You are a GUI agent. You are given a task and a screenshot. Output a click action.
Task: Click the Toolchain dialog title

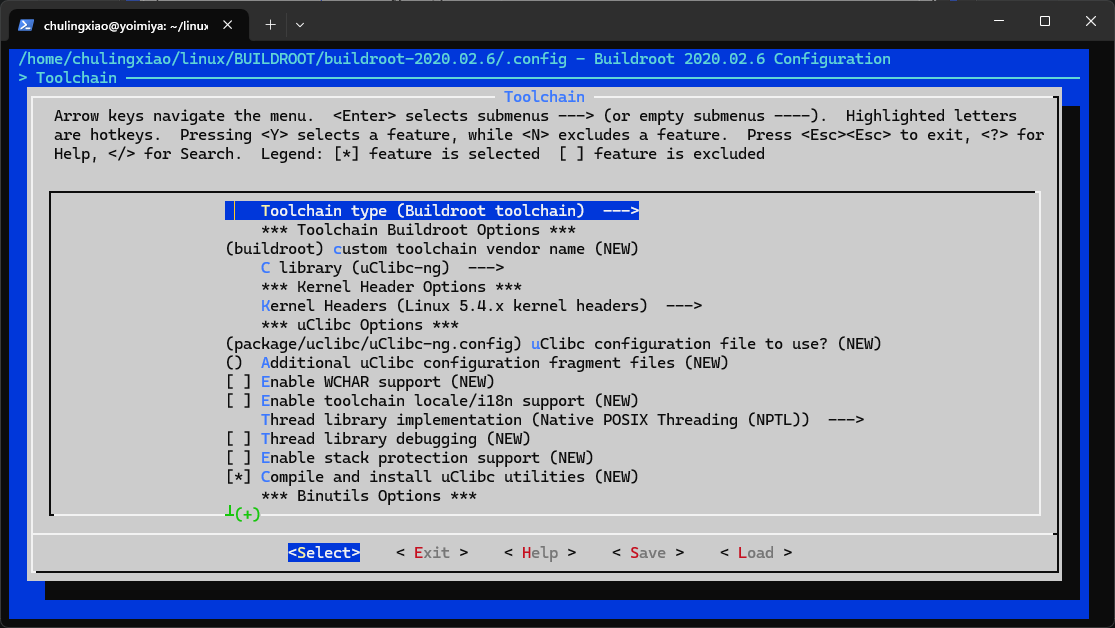click(544, 97)
